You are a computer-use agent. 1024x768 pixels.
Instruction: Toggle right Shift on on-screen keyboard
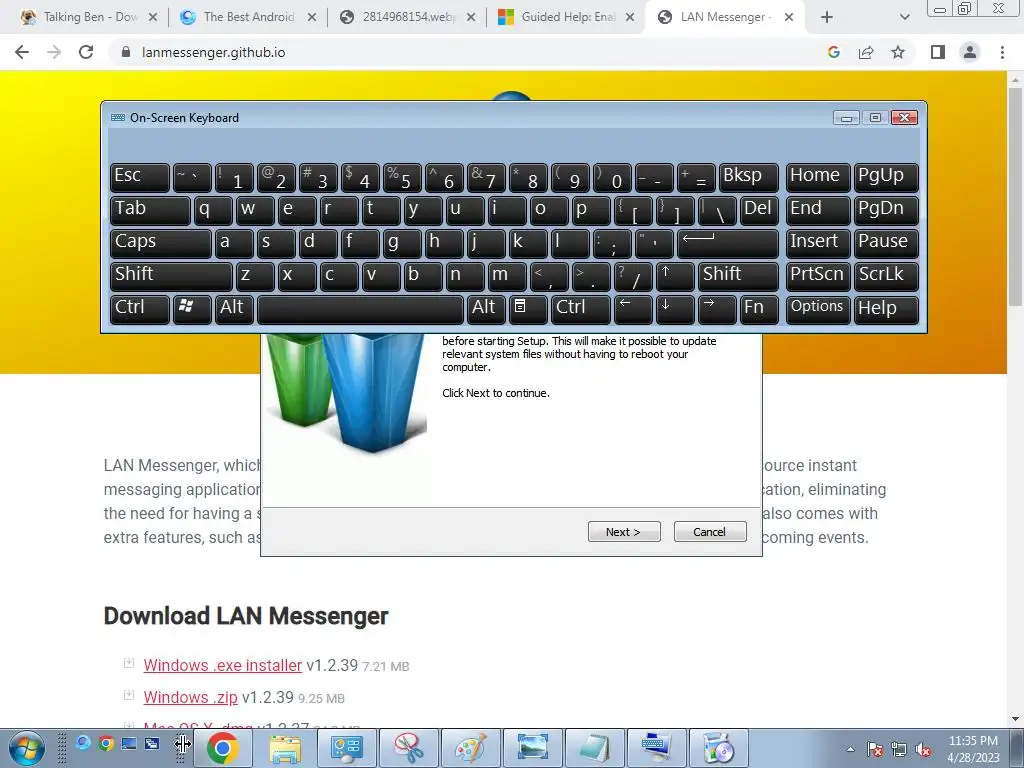coord(738,275)
